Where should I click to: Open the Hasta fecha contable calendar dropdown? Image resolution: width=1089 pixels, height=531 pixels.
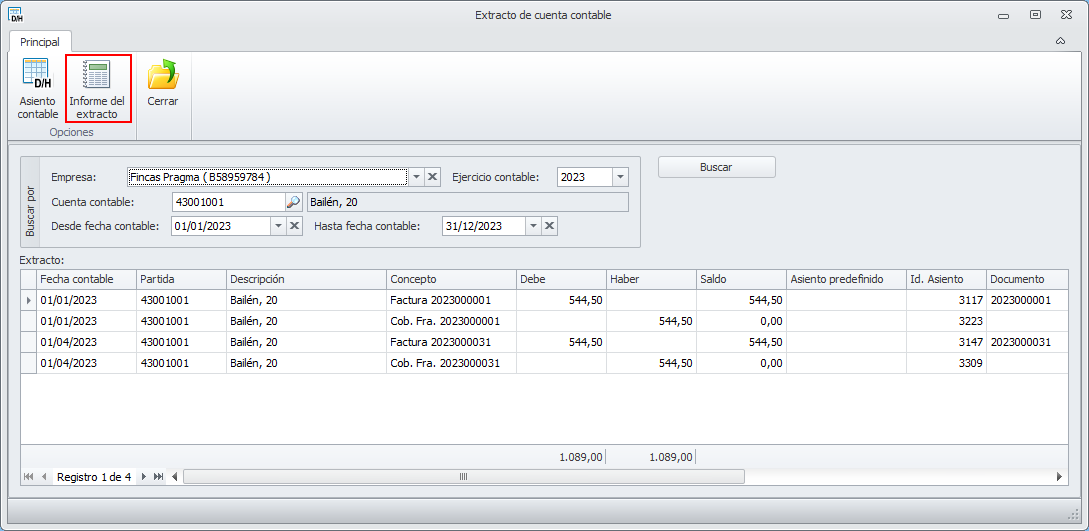[533, 226]
